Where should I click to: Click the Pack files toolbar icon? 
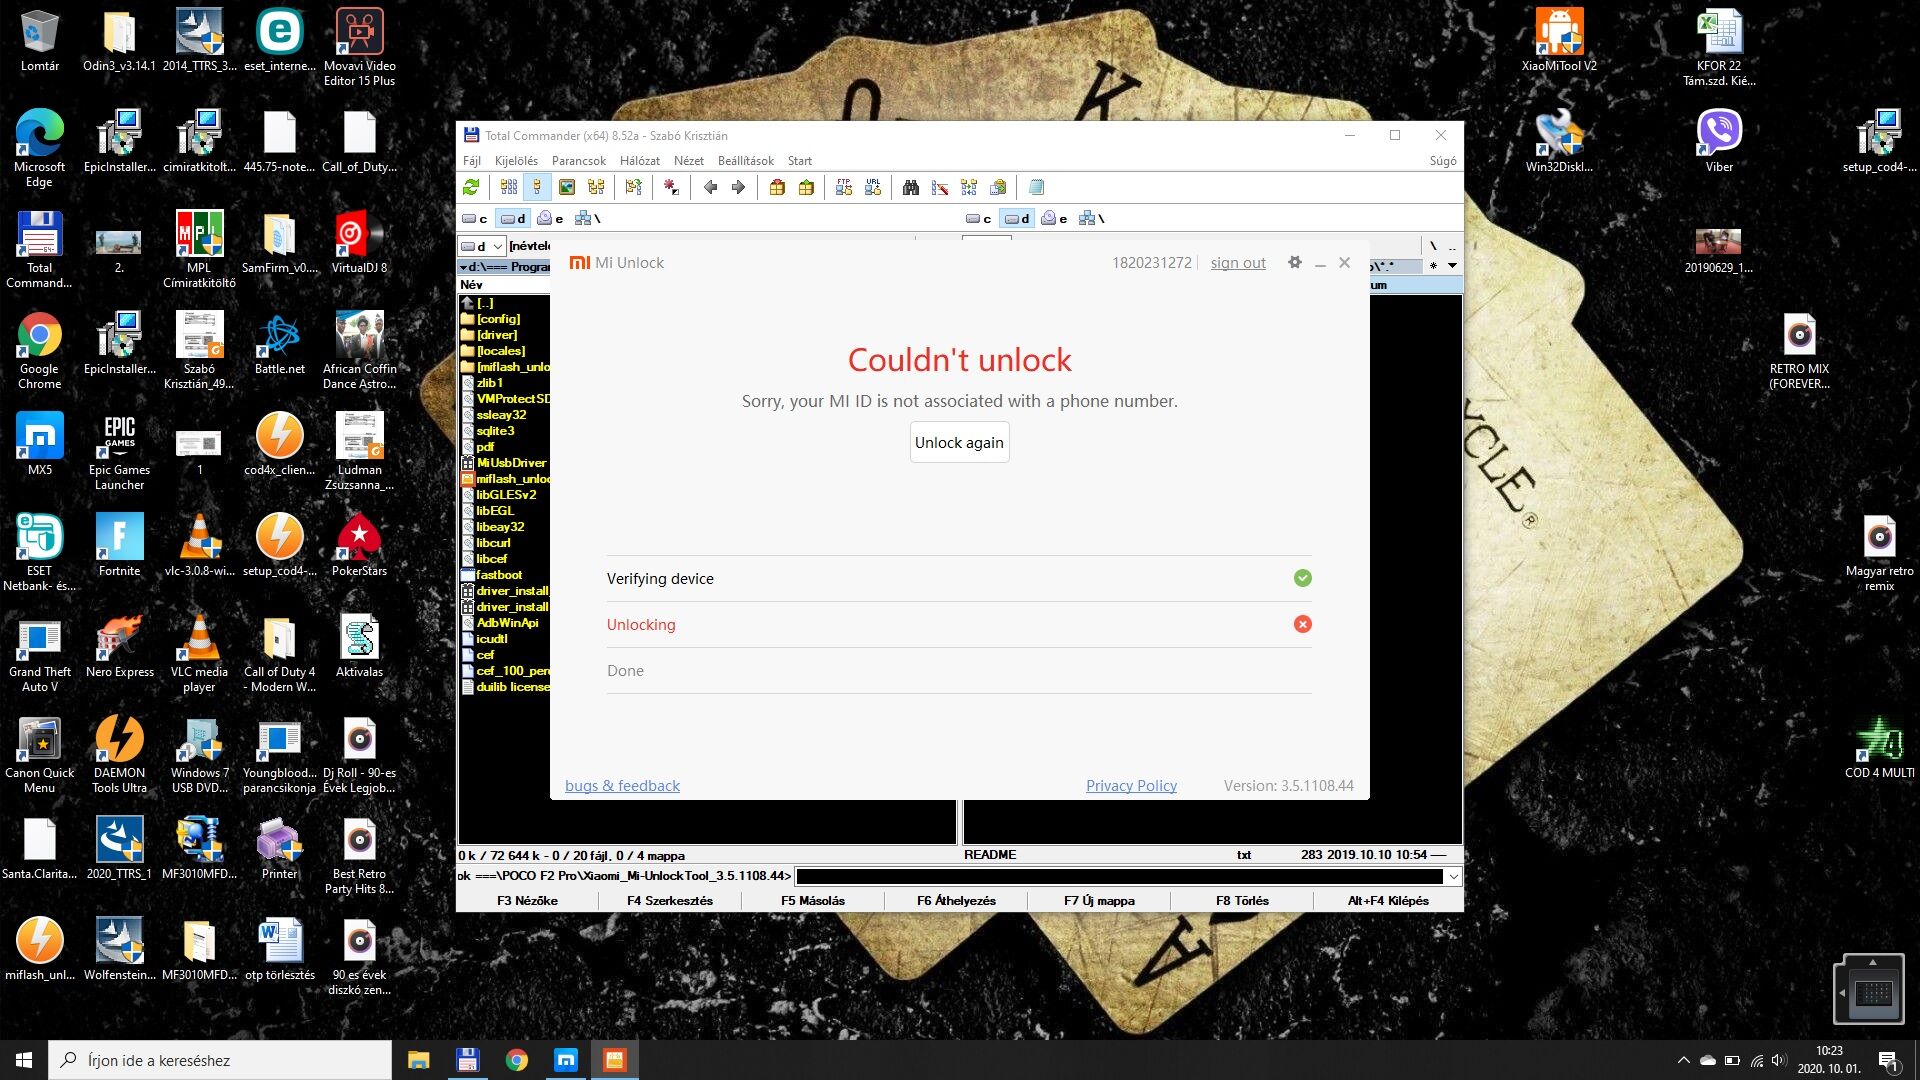(777, 187)
